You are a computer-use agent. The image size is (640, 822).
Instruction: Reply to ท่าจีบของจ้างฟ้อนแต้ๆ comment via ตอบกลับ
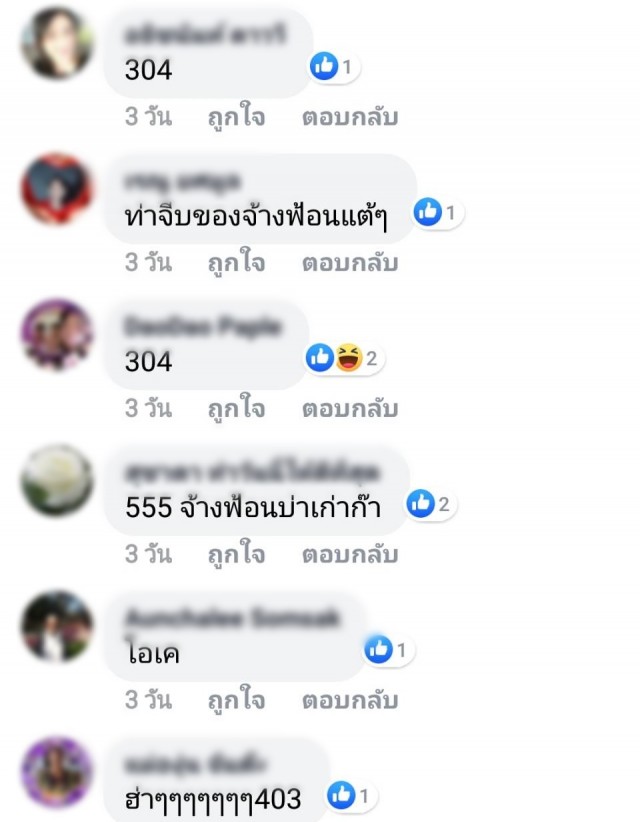[350, 262]
